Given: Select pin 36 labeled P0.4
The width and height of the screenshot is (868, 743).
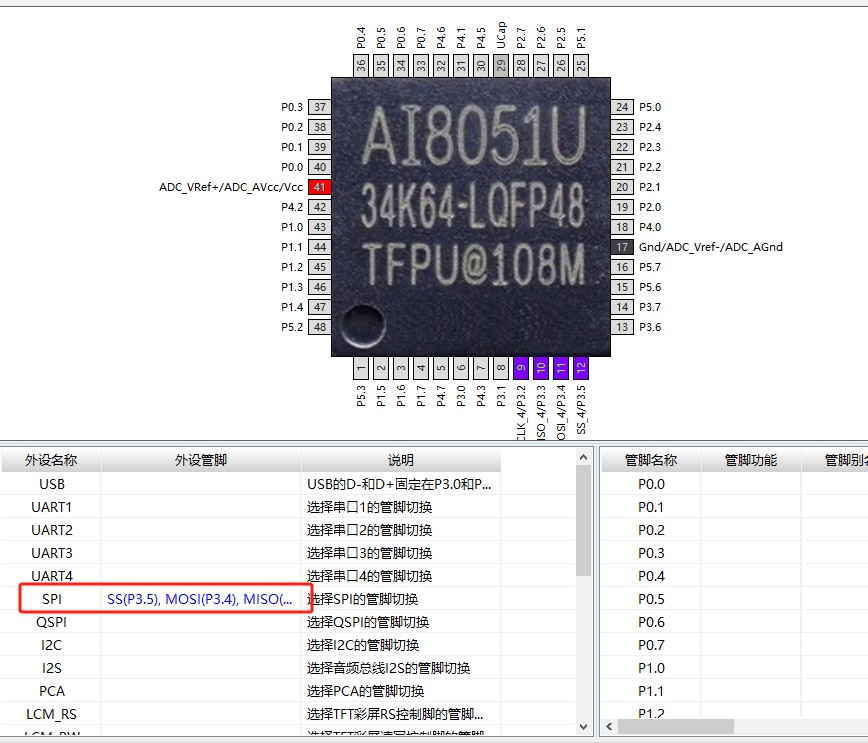Looking at the screenshot, I should tap(361, 66).
